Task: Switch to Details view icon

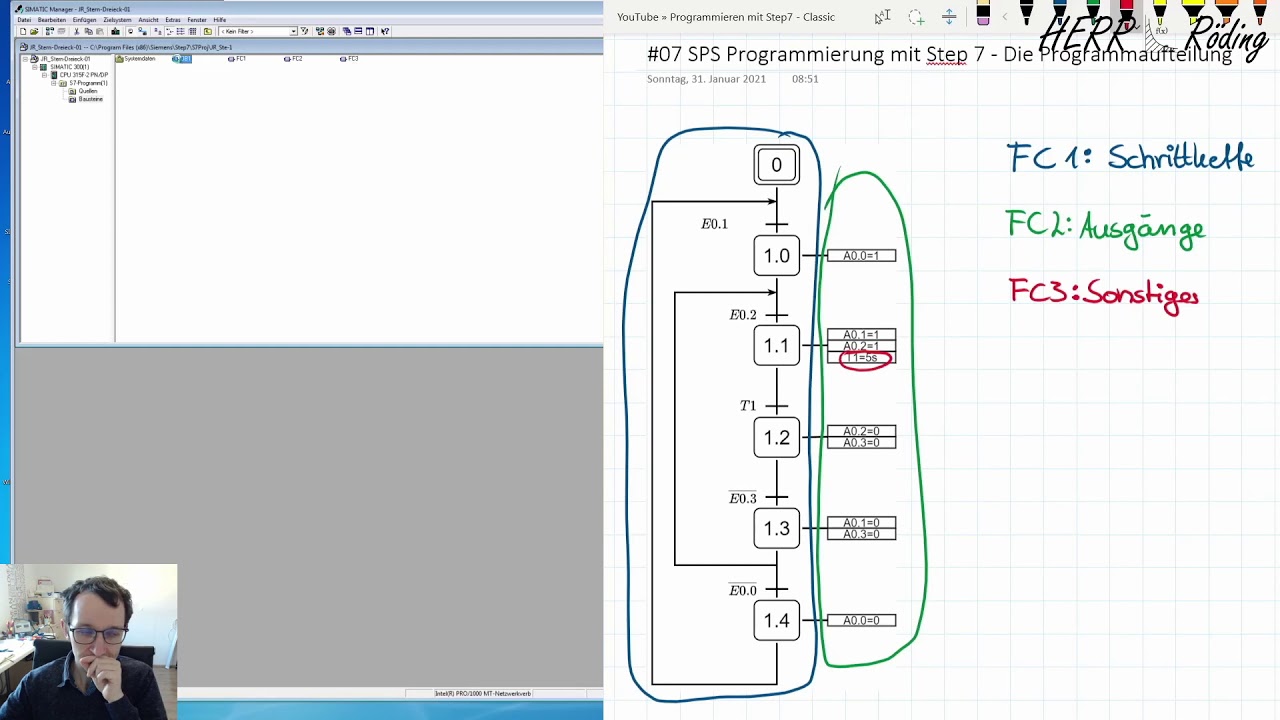Action: (x=192, y=31)
